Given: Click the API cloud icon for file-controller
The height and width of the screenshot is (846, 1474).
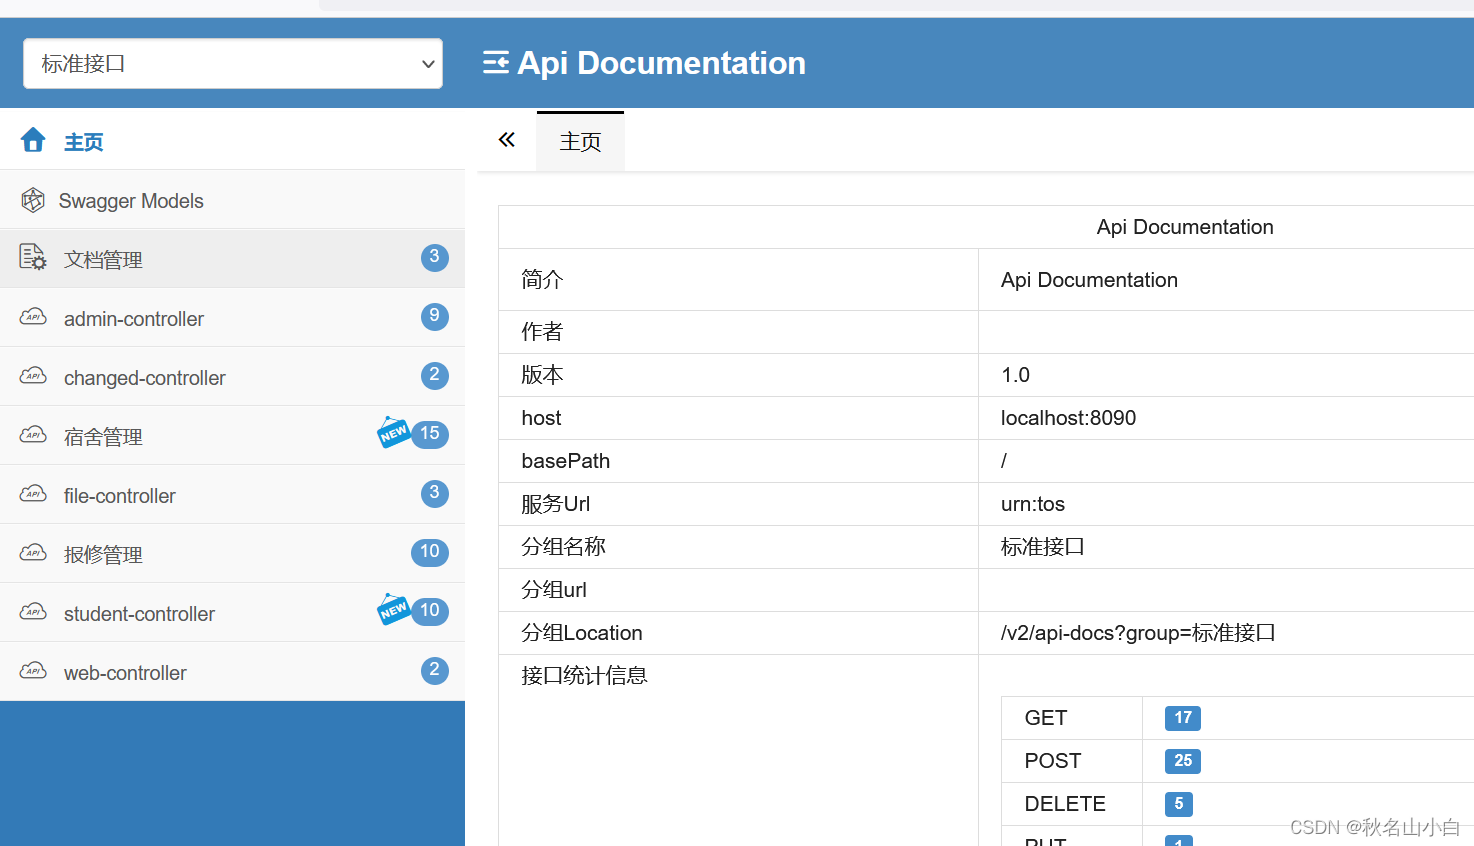Looking at the screenshot, I should [33, 494].
